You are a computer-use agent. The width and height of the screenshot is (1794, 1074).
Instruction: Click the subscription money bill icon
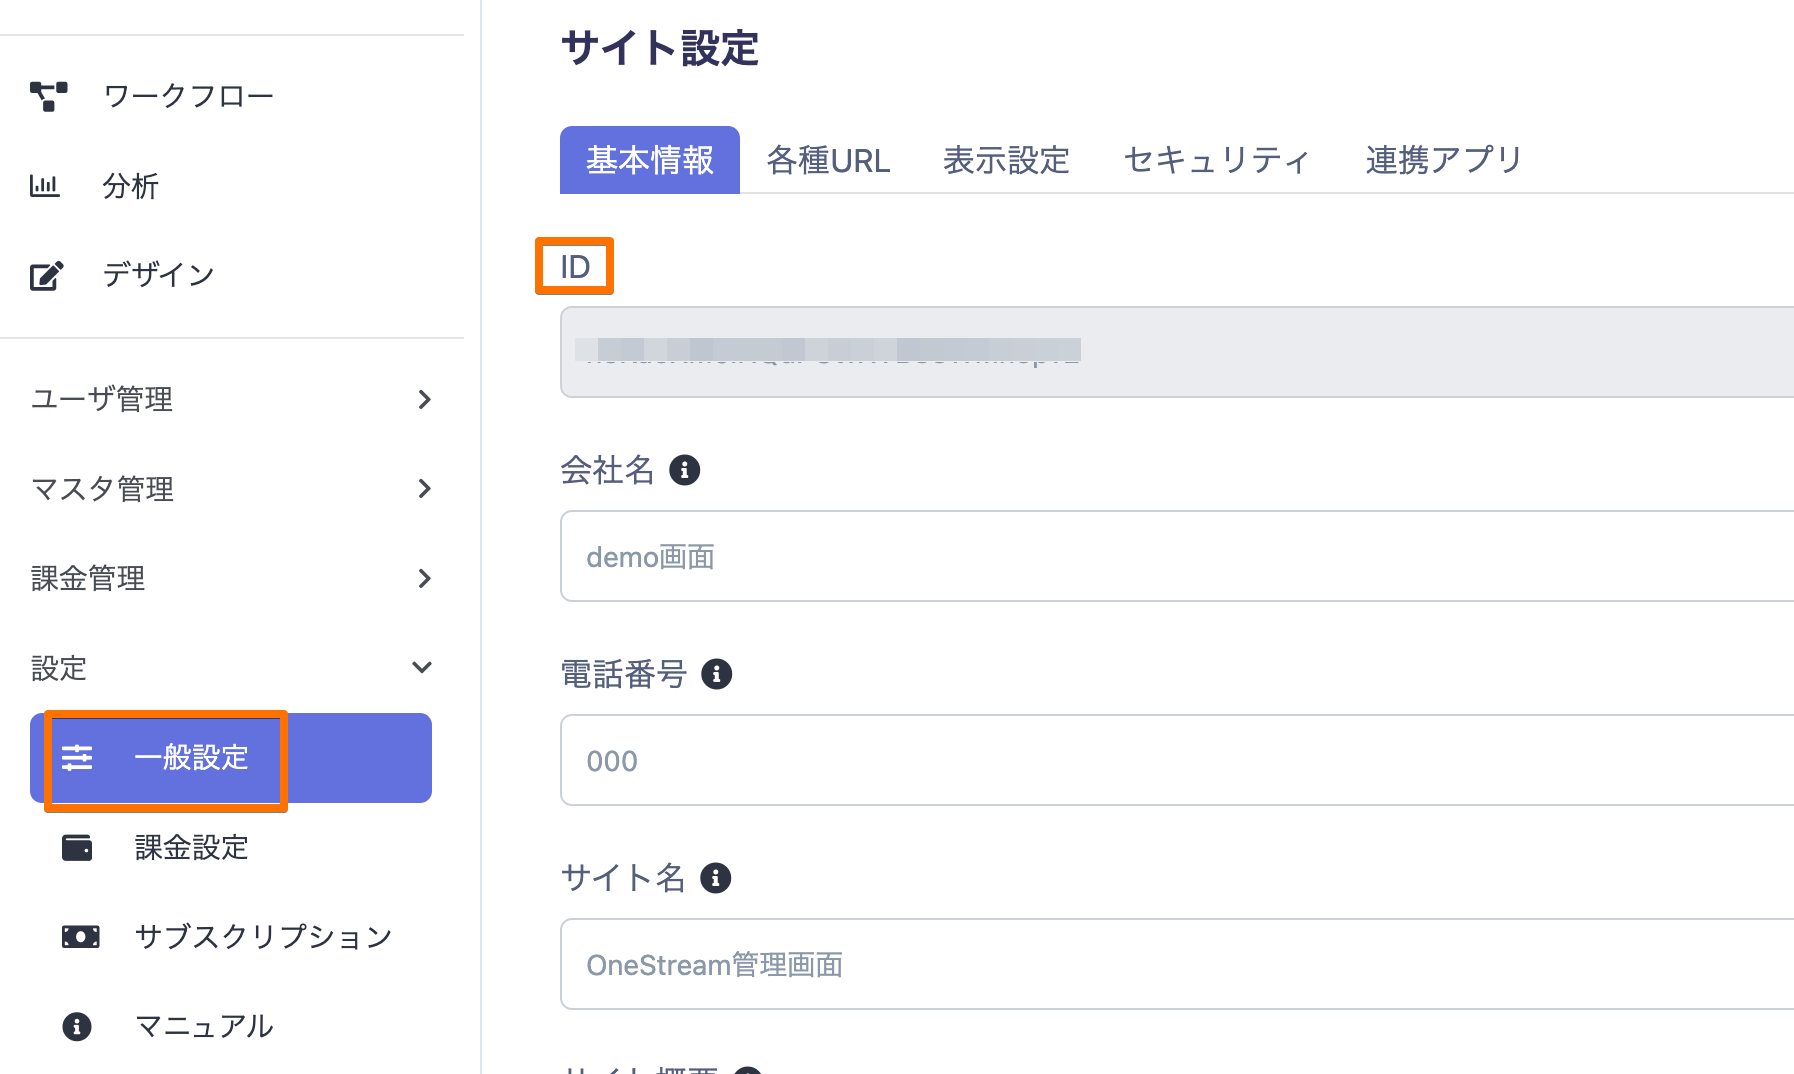click(x=80, y=937)
